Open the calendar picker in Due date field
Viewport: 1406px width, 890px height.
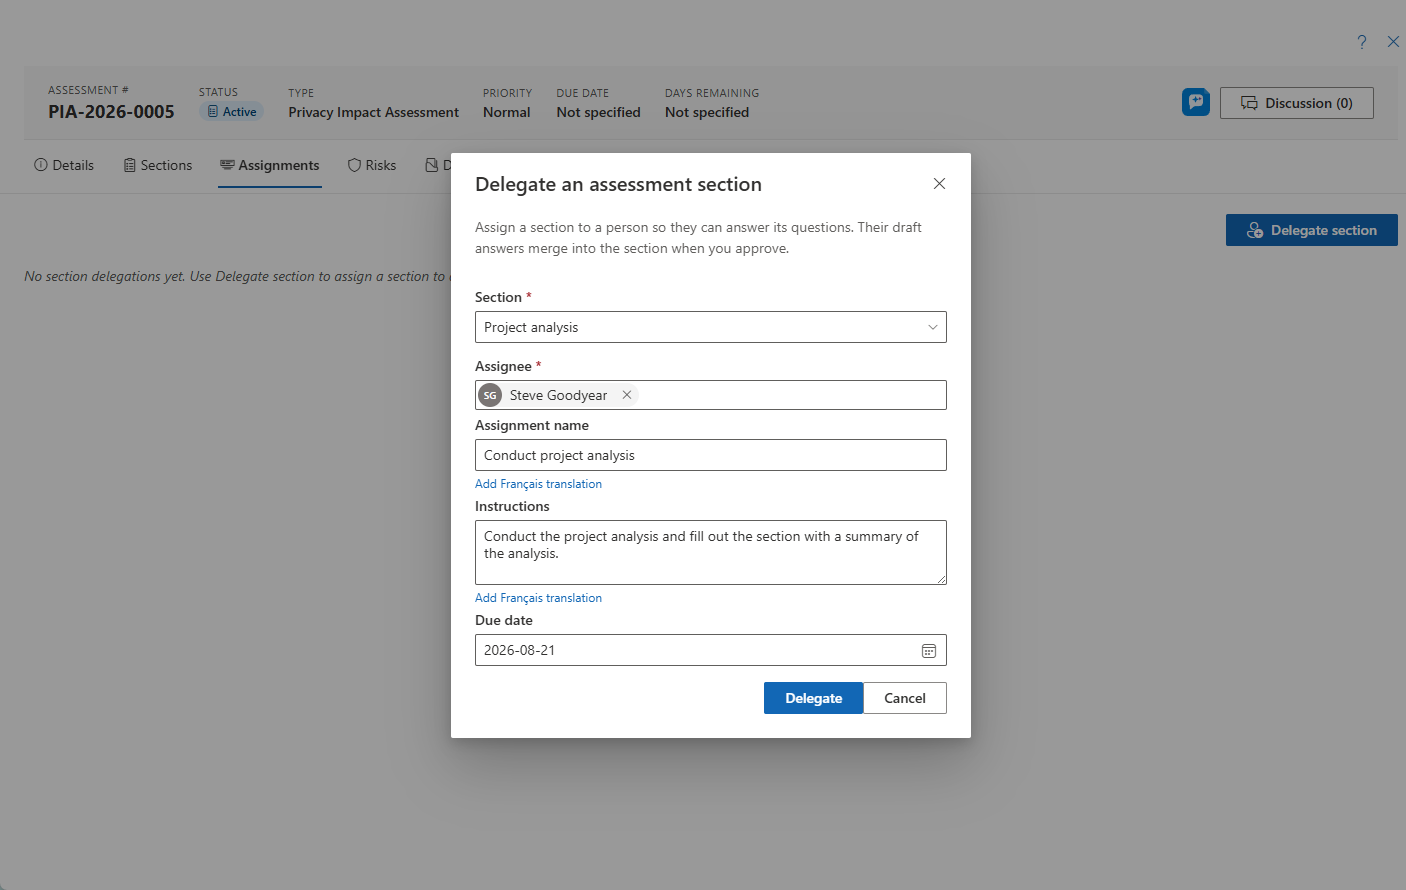click(929, 651)
